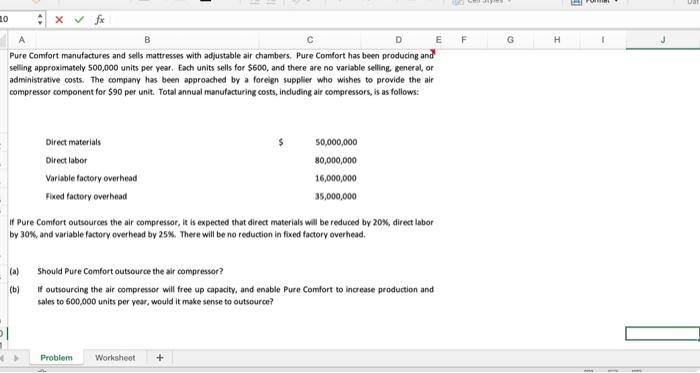Click the 'Pure Comfort manufactures' problem paragraph

click(x=221, y=74)
